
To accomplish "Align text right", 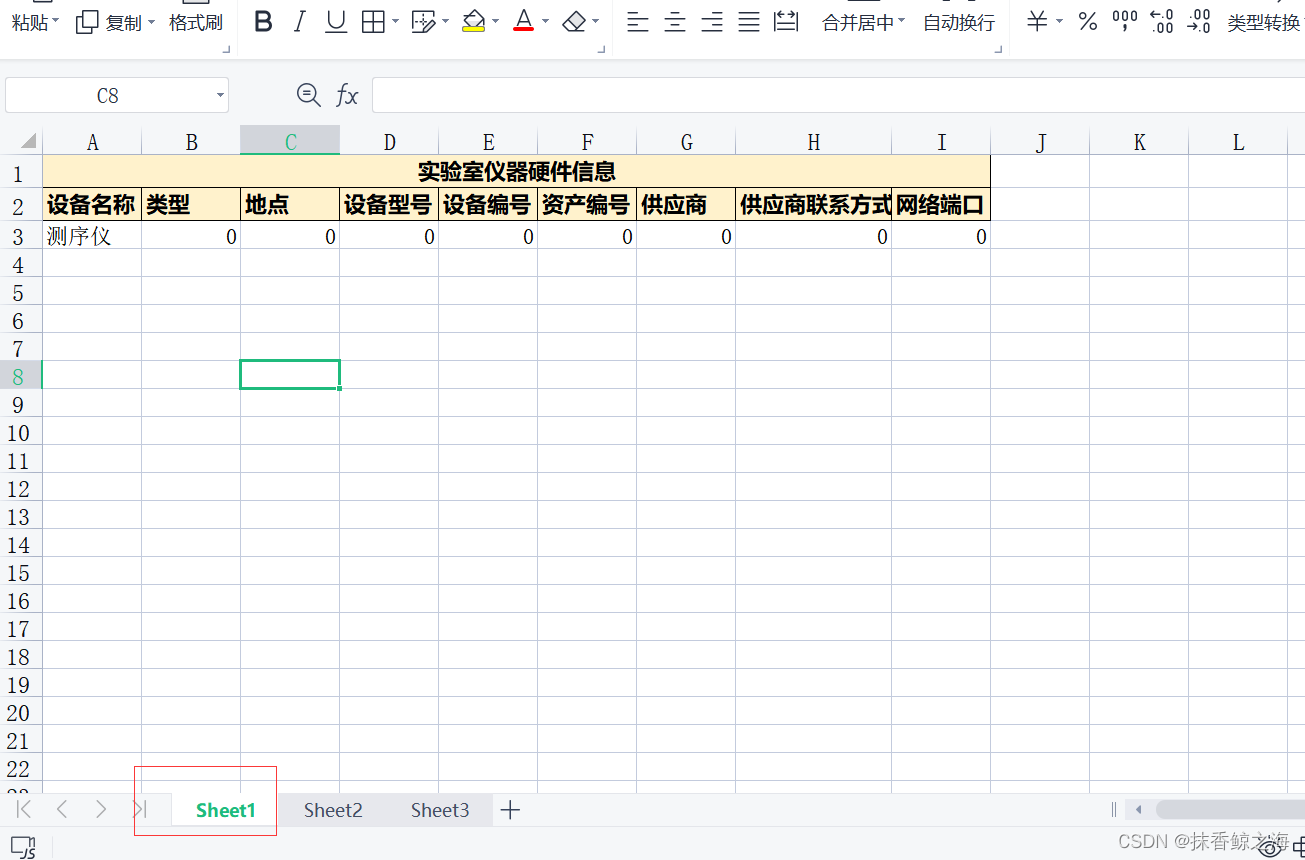I will pos(712,22).
